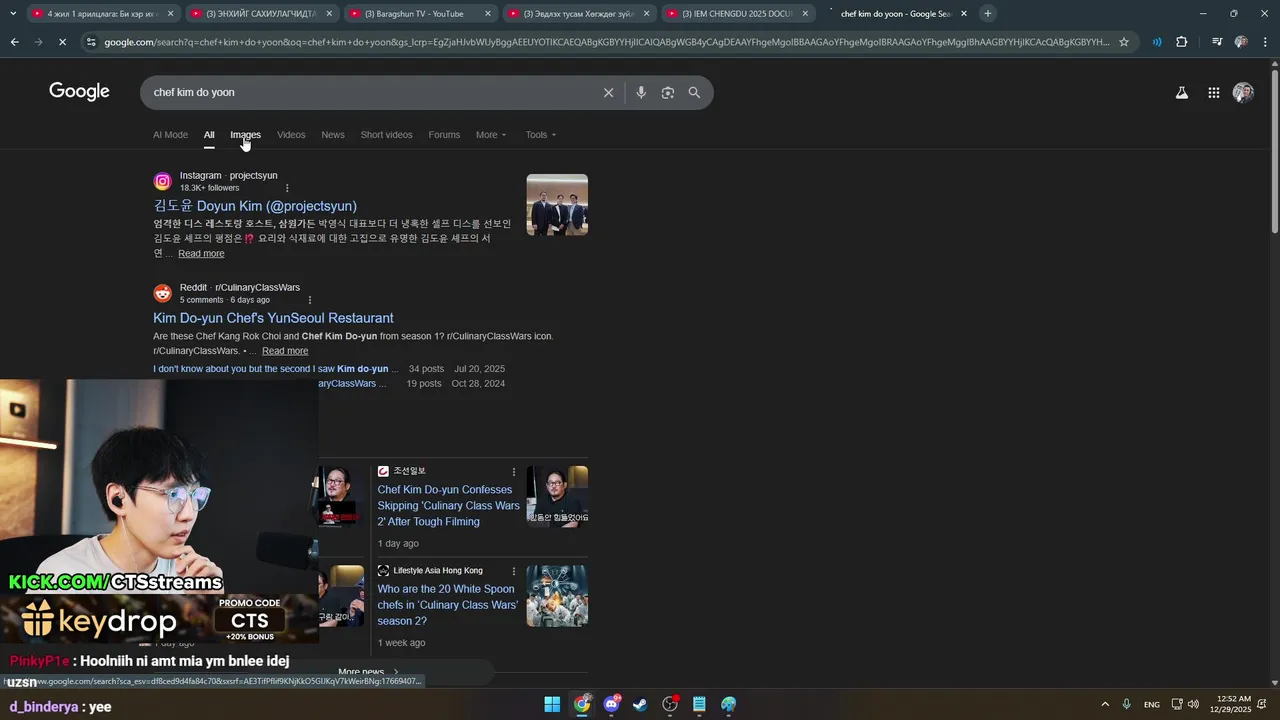This screenshot has height=720, width=1280.
Task: Click the tray microphone icon
Action: (x=1126, y=704)
